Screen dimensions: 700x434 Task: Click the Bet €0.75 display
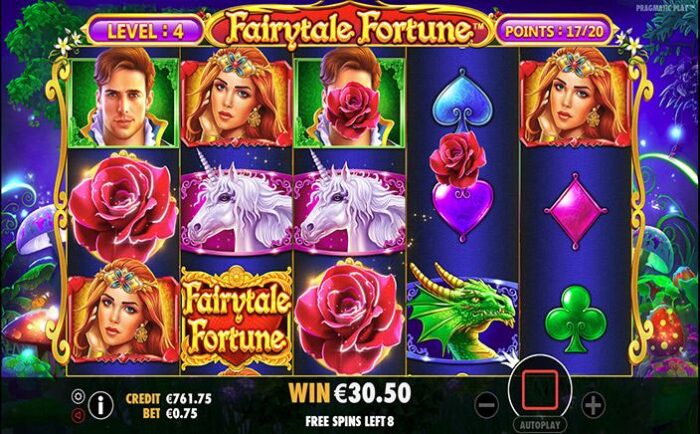coord(170,413)
